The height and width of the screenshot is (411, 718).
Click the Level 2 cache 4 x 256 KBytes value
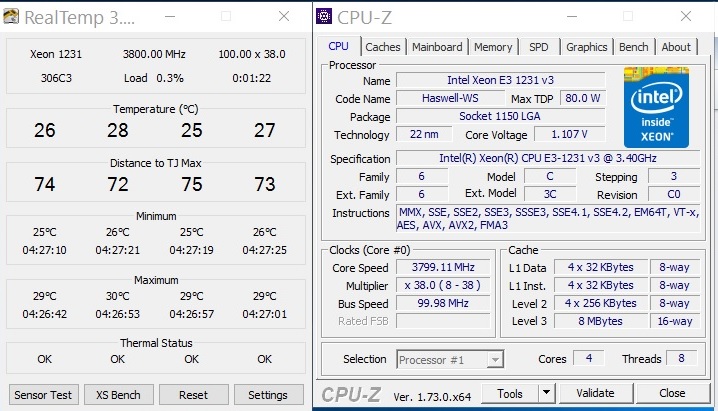600,303
